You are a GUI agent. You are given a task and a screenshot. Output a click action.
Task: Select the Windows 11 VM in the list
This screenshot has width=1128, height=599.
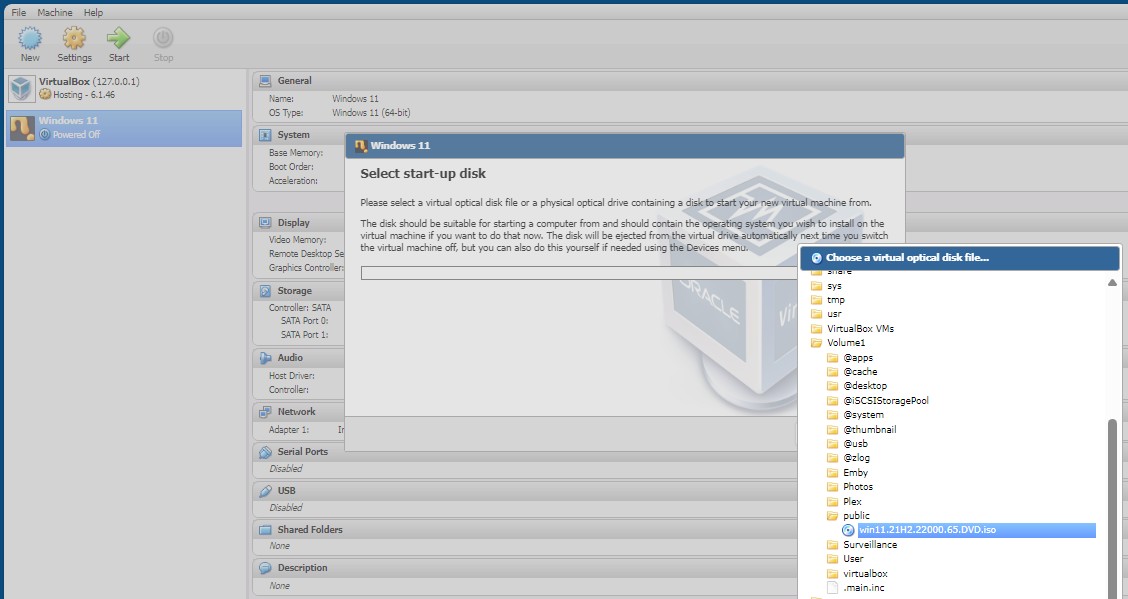tap(124, 128)
